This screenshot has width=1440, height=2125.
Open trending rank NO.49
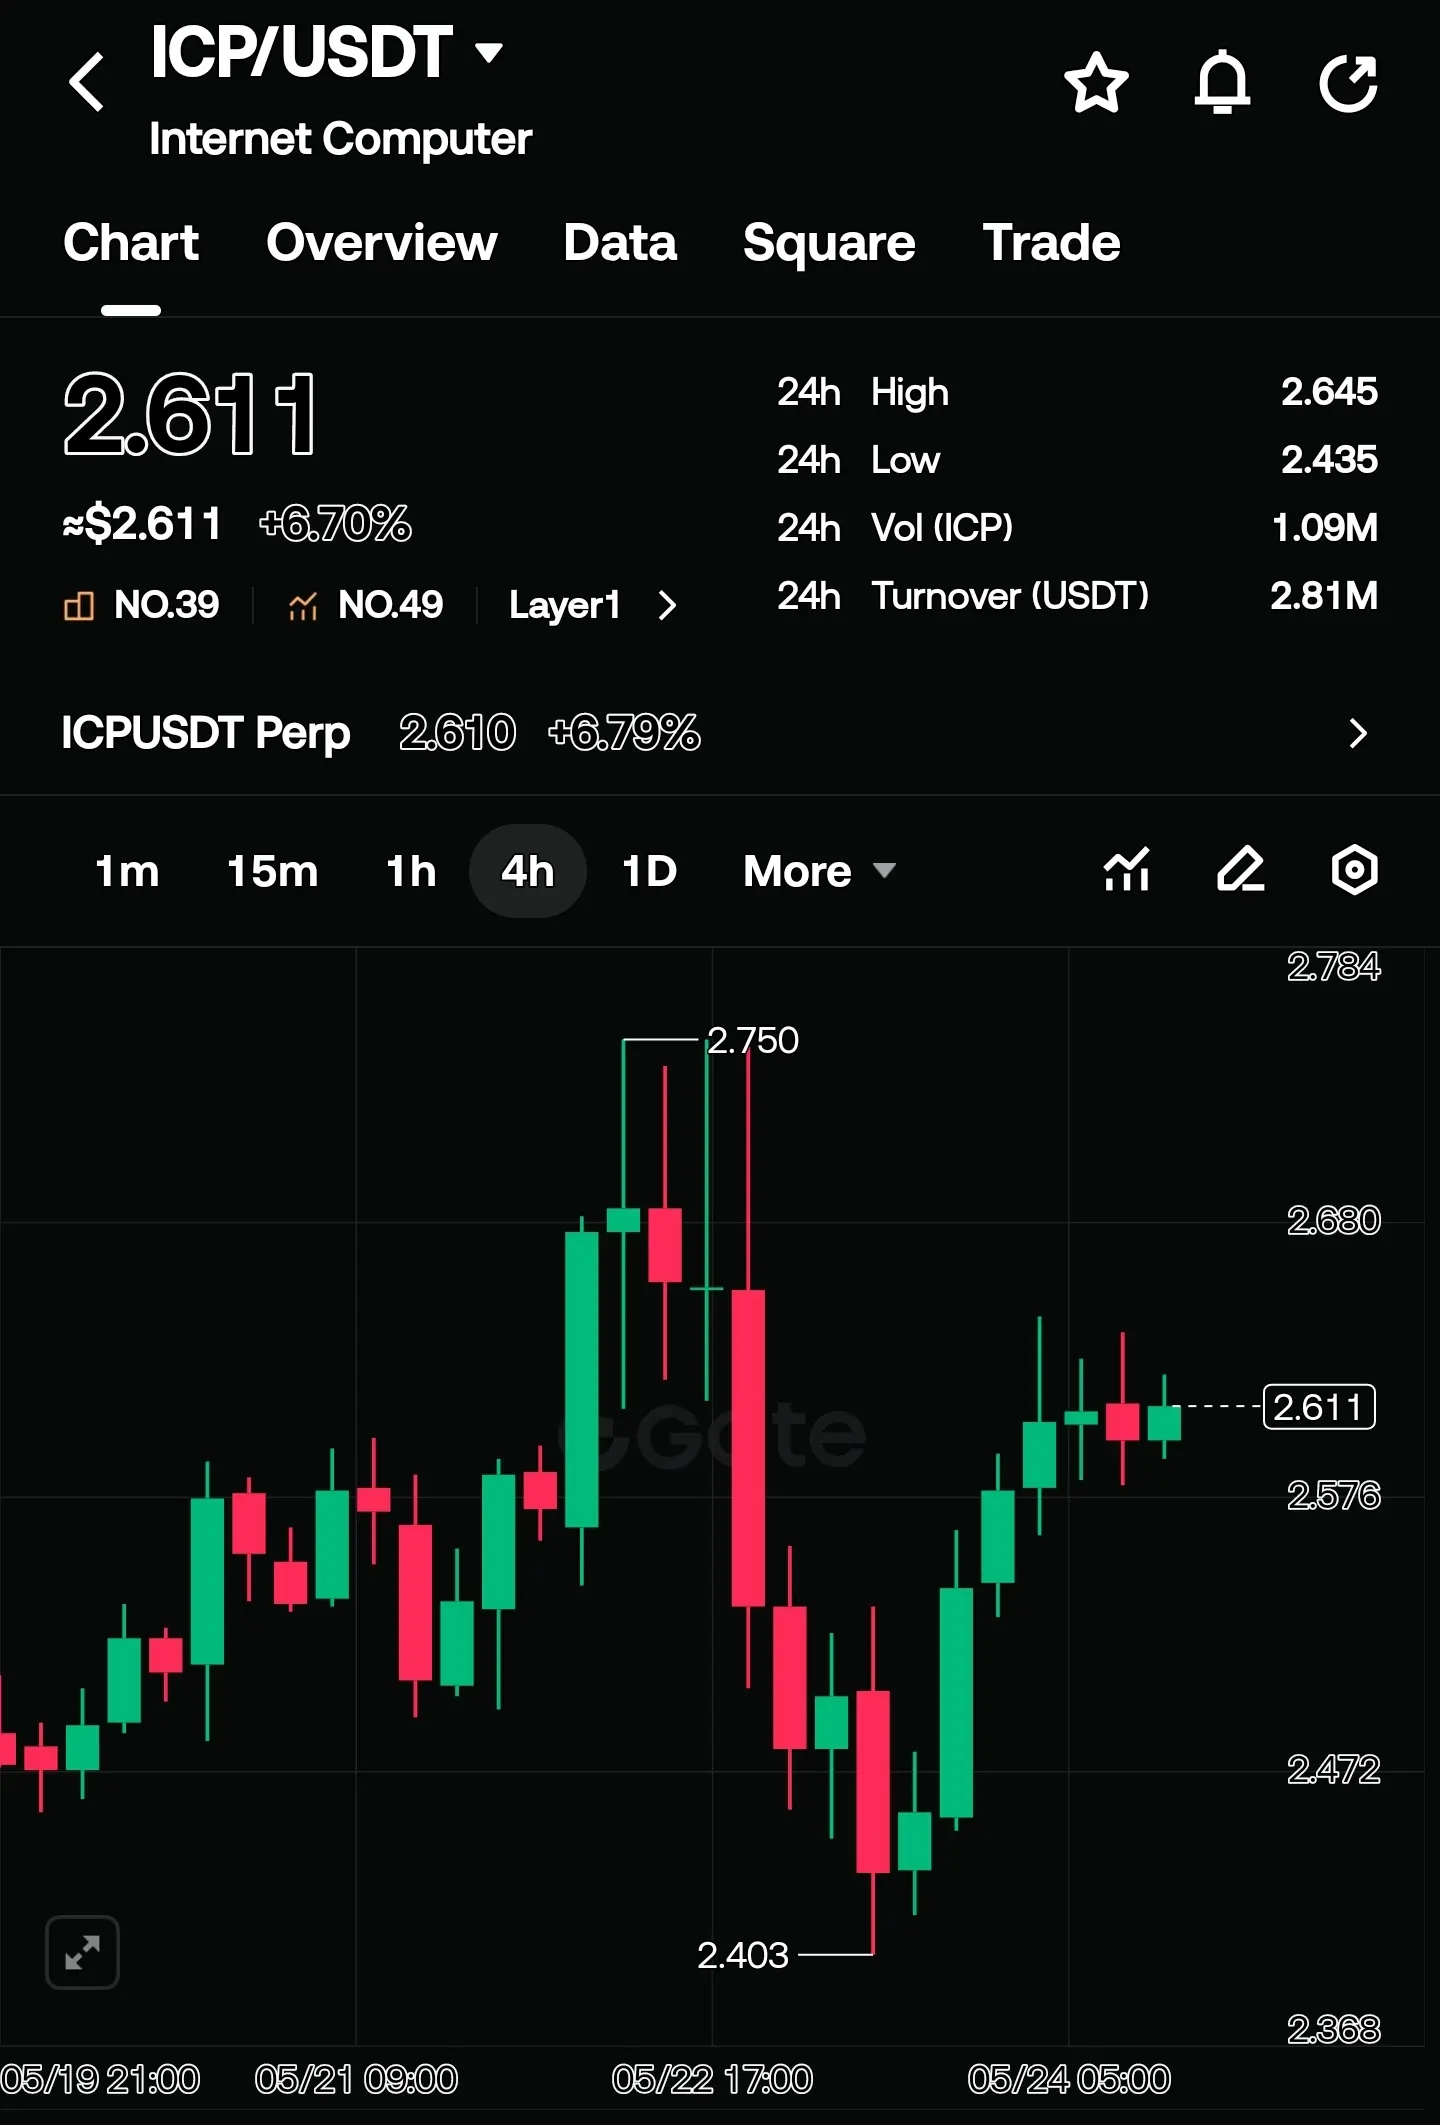pyautogui.click(x=365, y=605)
